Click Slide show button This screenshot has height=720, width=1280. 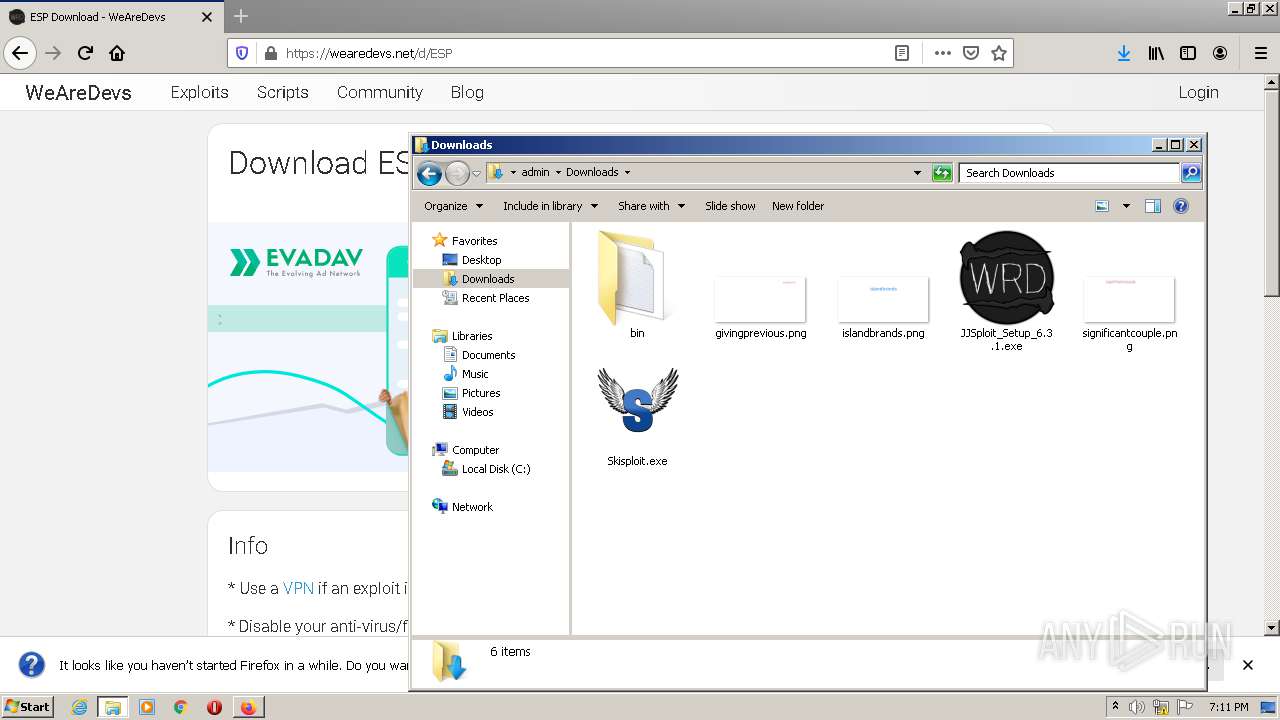(x=730, y=206)
